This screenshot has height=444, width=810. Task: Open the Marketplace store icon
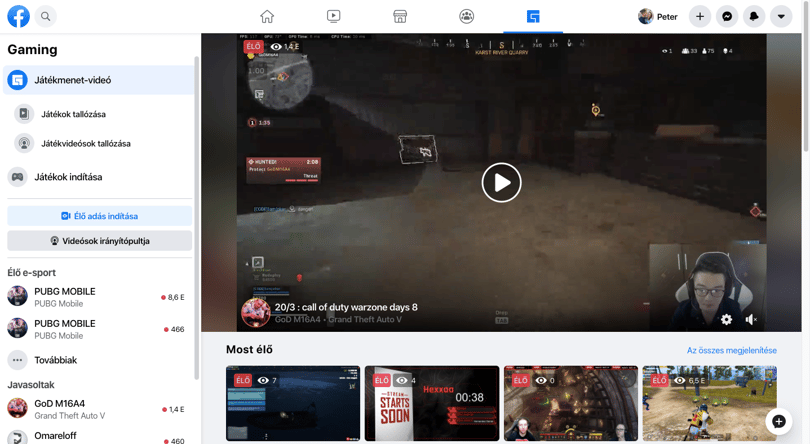click(x=400, y=17)
